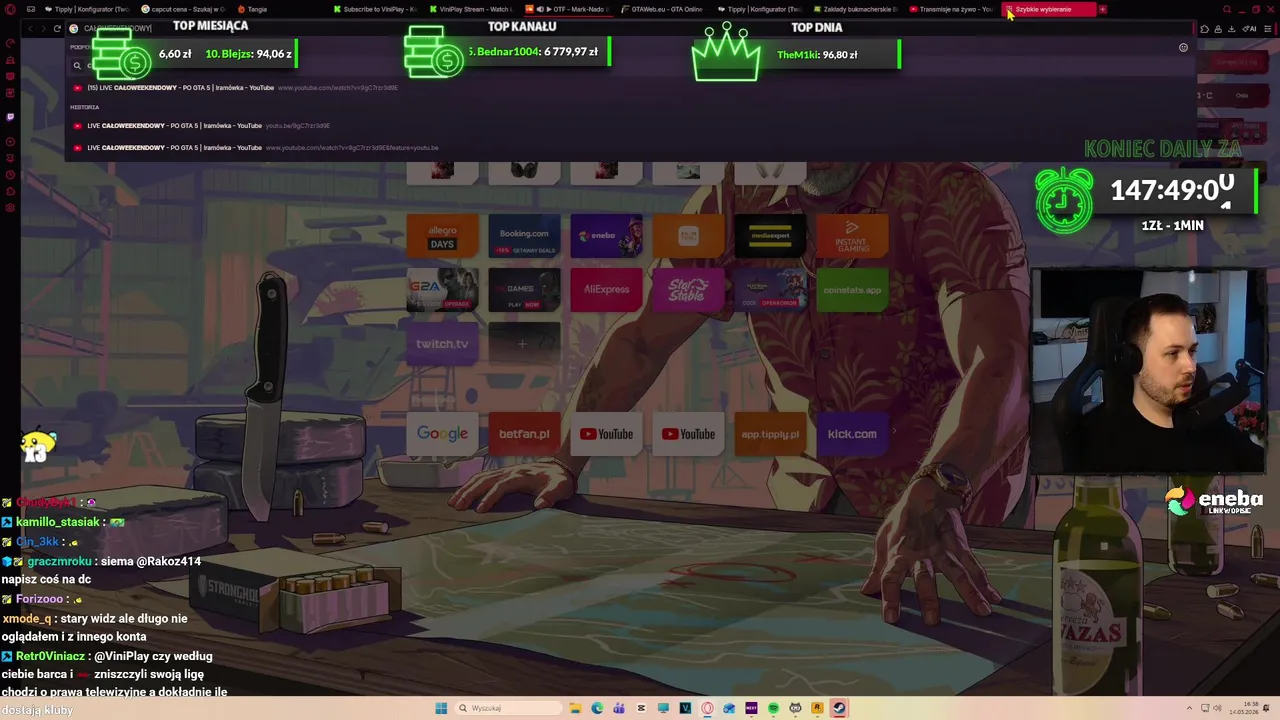The image size is (1280, 720).
Task: Switch to the GTAWeb.eu - GTA Online tab
Action: point(665,9)
